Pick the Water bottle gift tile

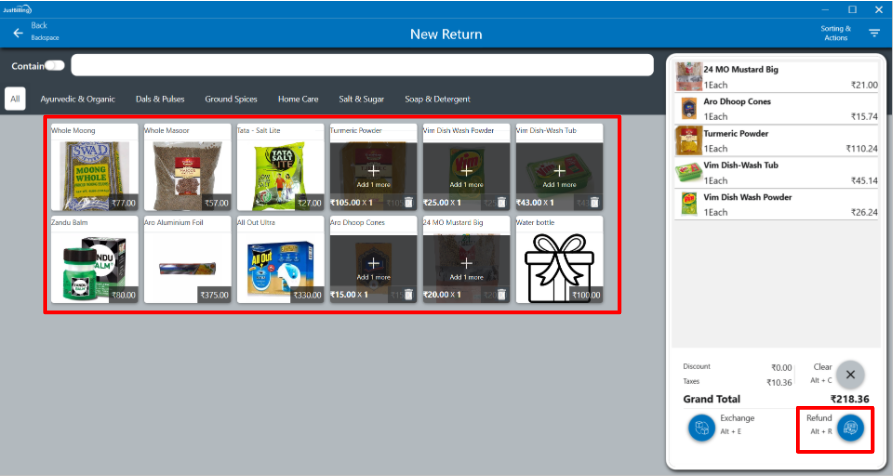click(x=559, y=260)
